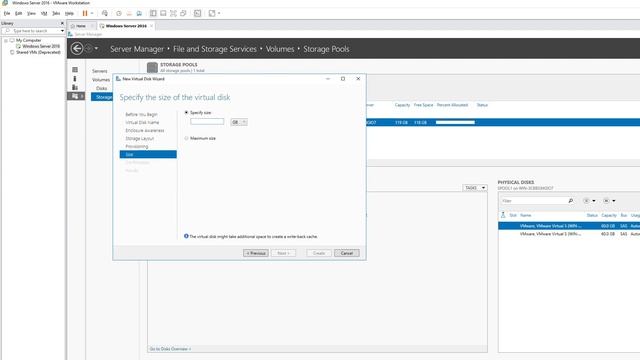This screenshot has height=360, width=640.
Task: Open the VMware File menu
Action: click(x=7, y=13)
